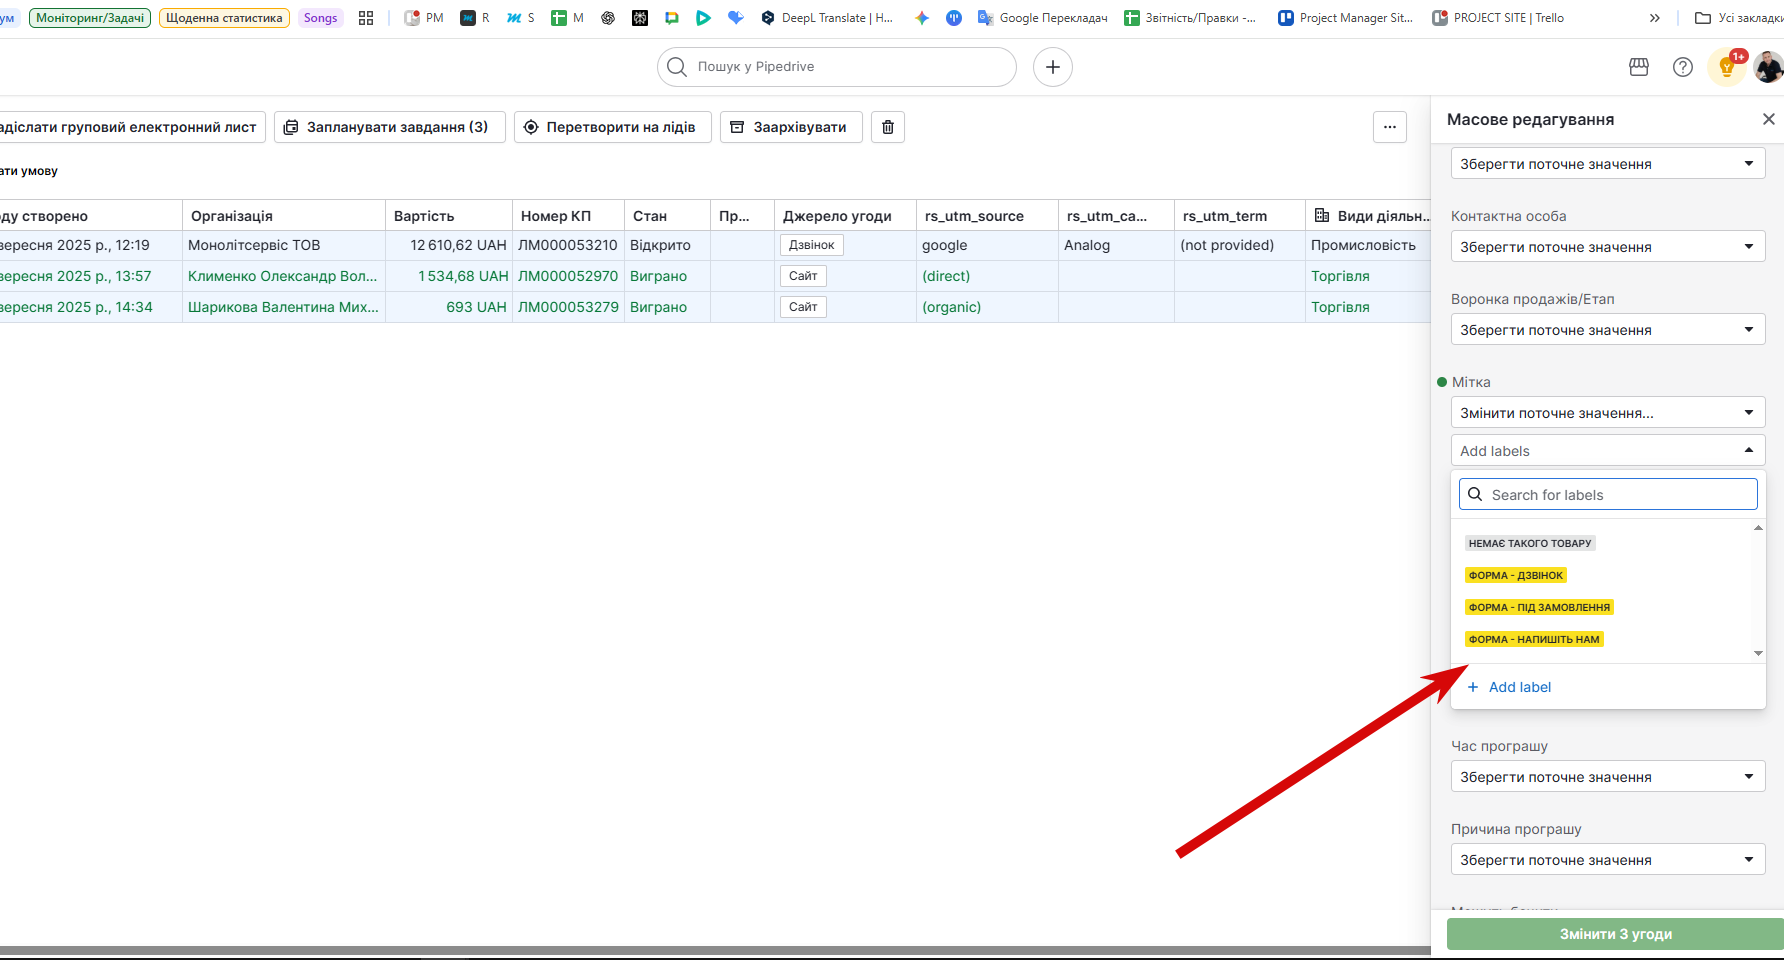Open the PROJECT SITE | Trello bookmark
The height and width of the screenshot is (960, 1784).
[1498, 18]
